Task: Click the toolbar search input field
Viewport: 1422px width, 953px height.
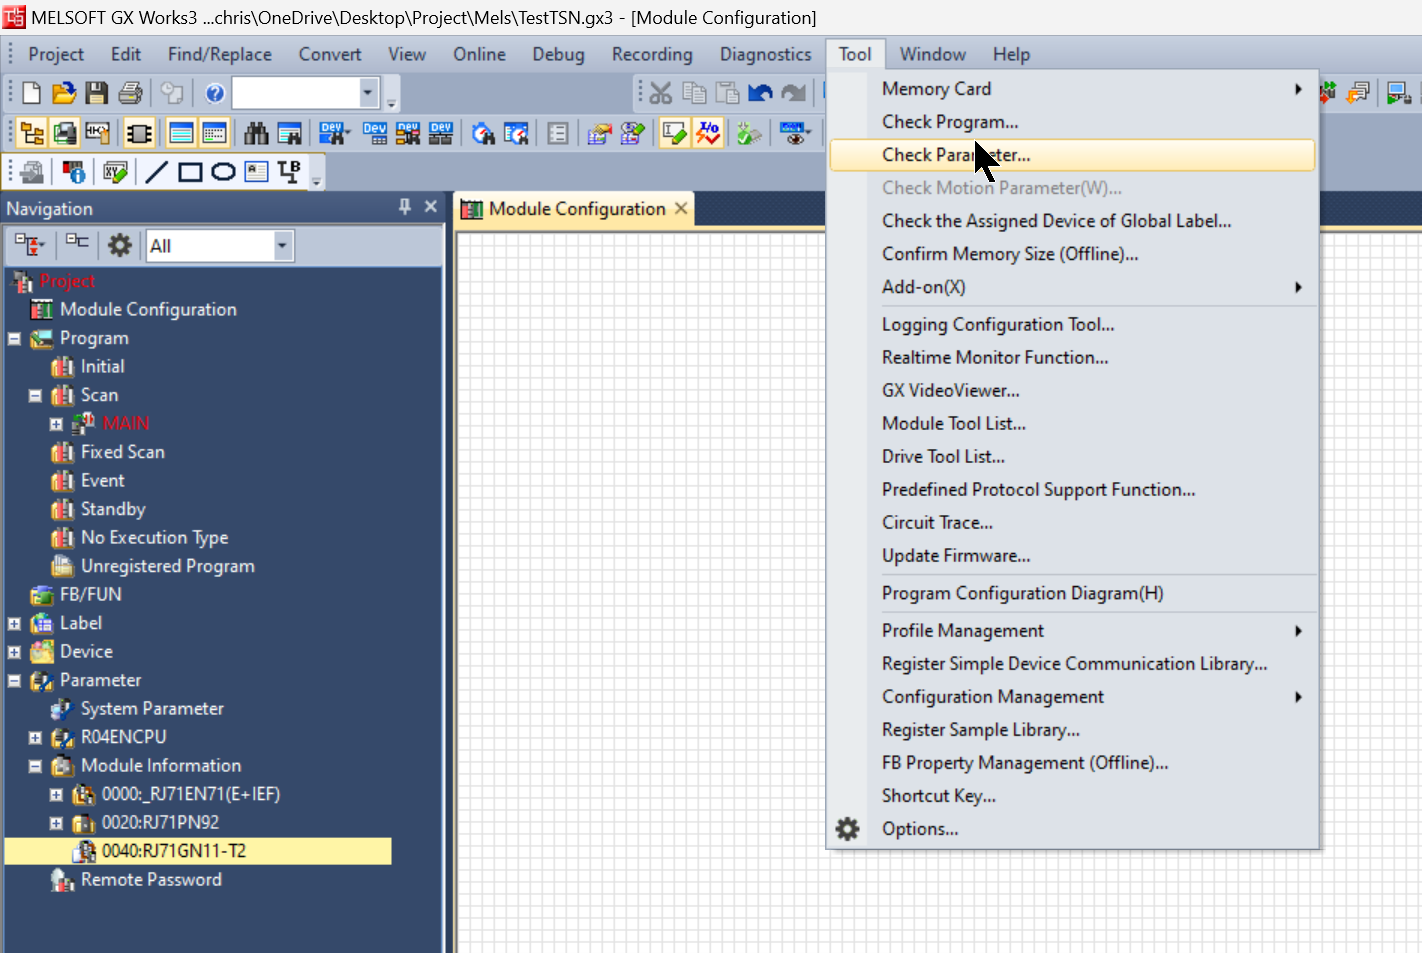Action: (296, 93)
